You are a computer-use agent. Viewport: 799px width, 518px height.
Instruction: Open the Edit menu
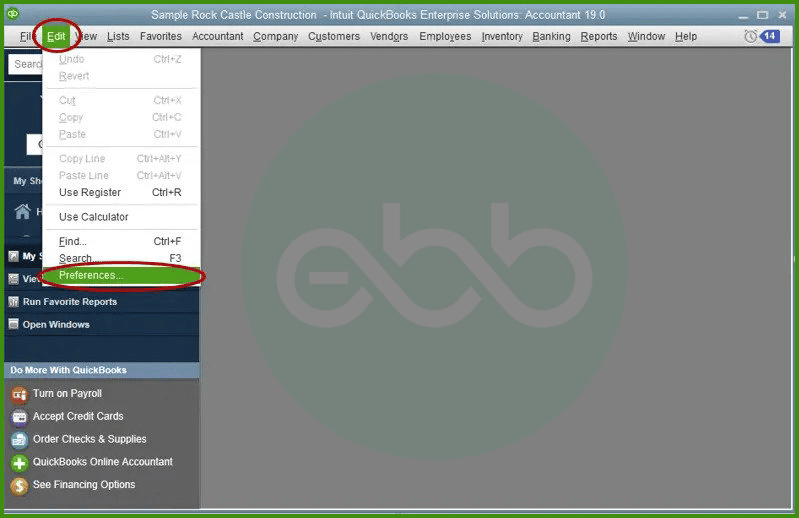point(56,36)
